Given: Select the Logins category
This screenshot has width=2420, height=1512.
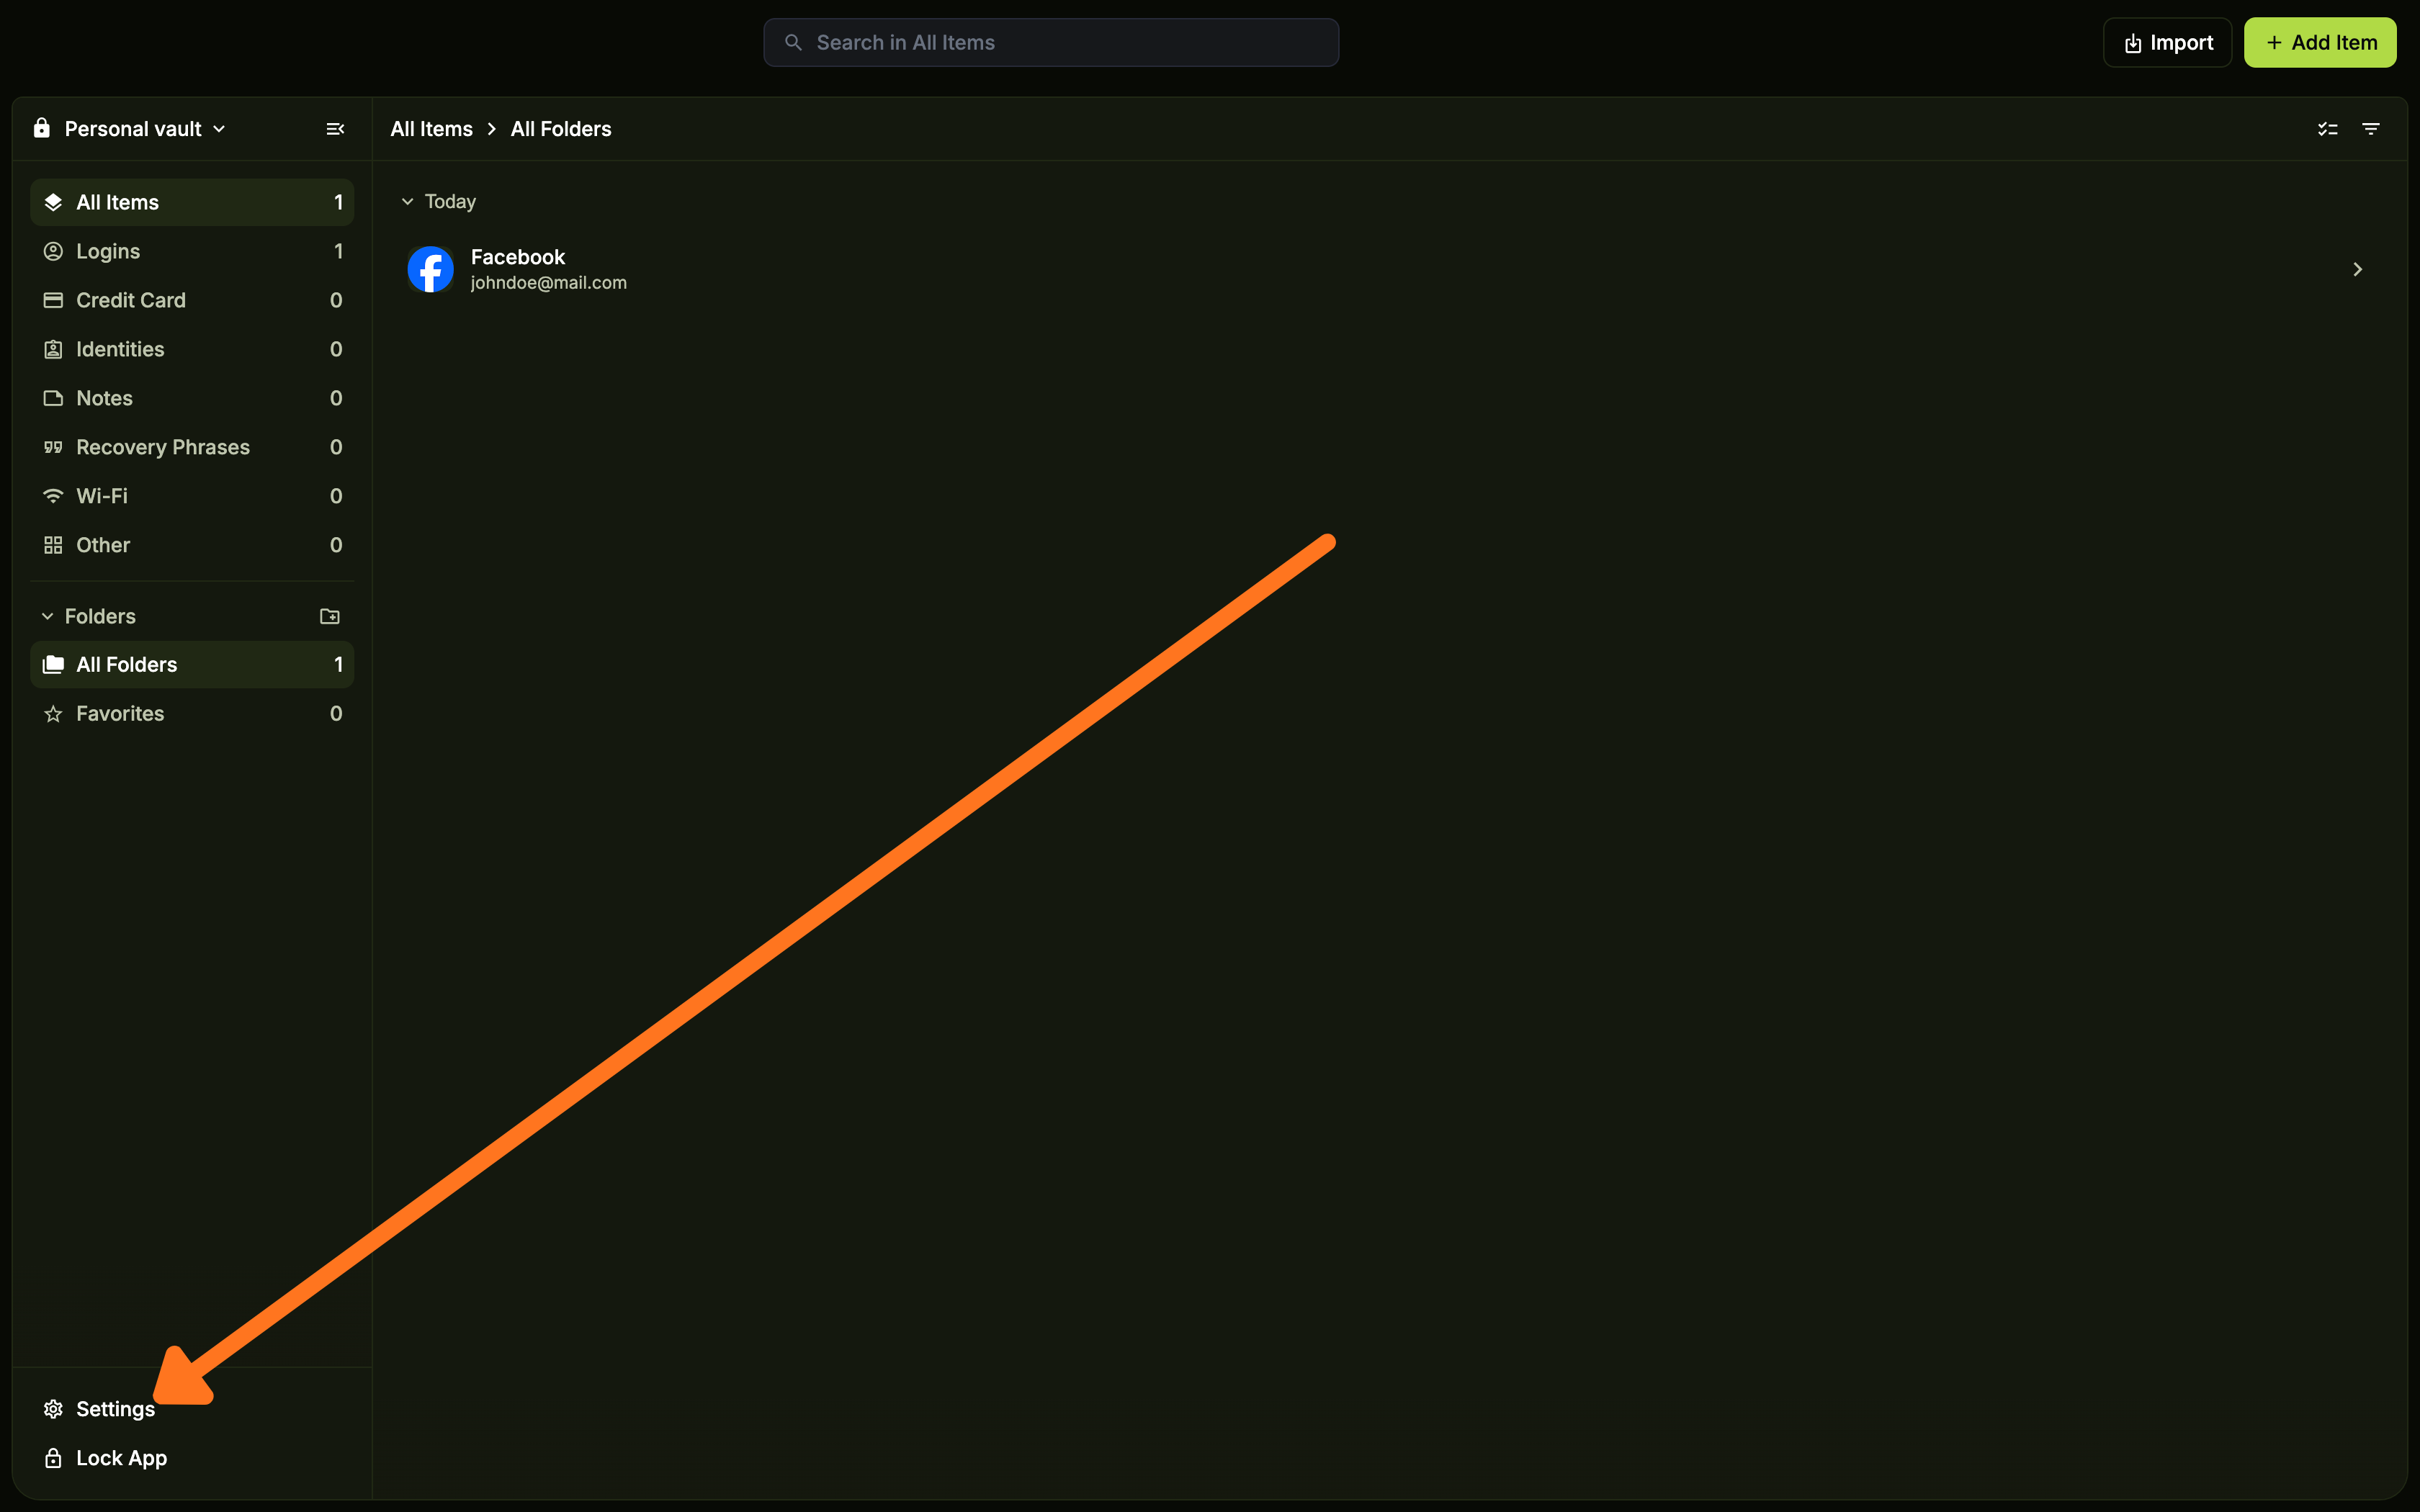Looking at the screenshot, I should (x=108, y=251).
